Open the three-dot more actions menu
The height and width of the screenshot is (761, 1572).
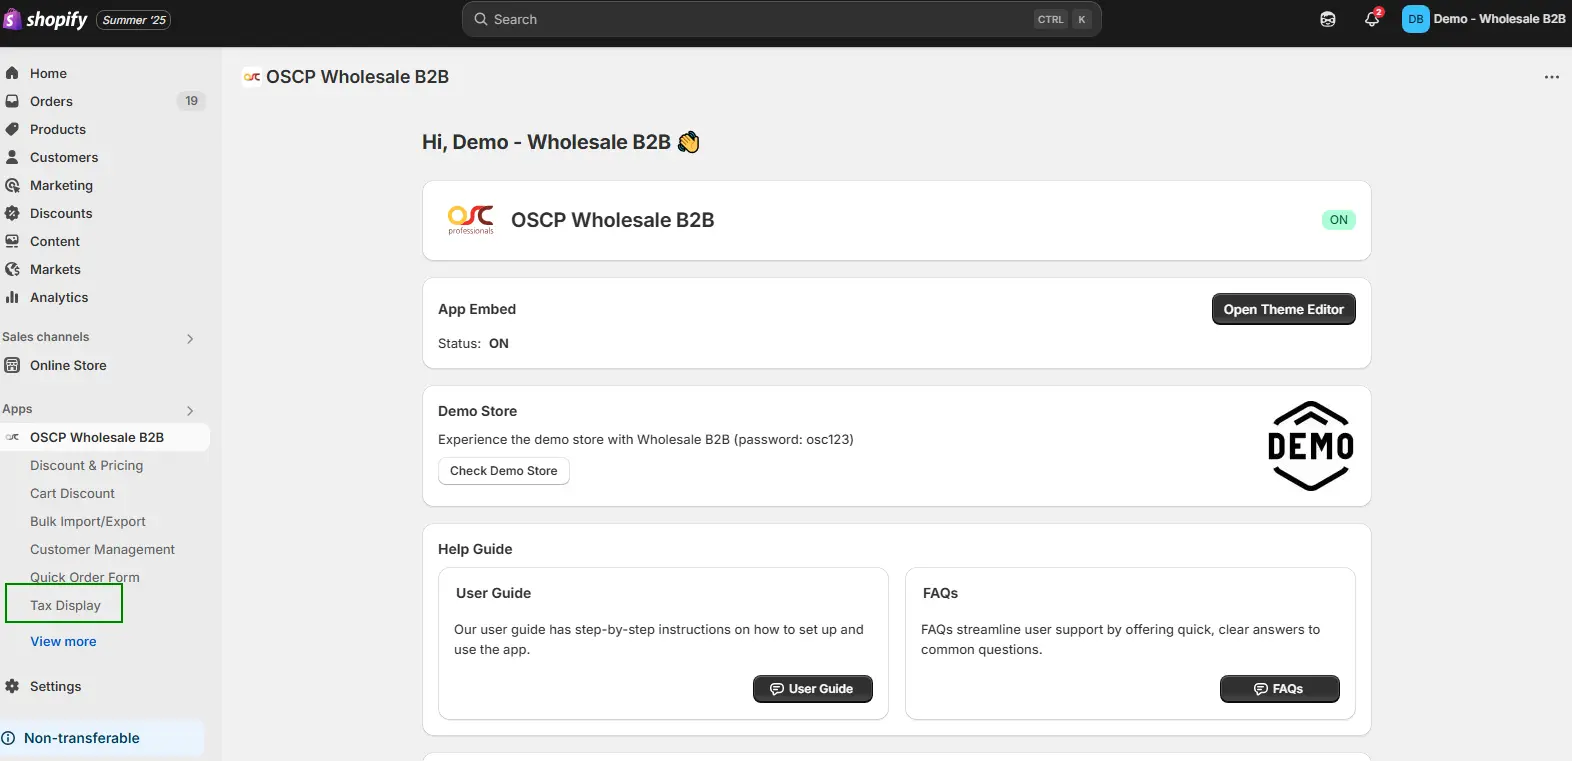click(1551, 77)
